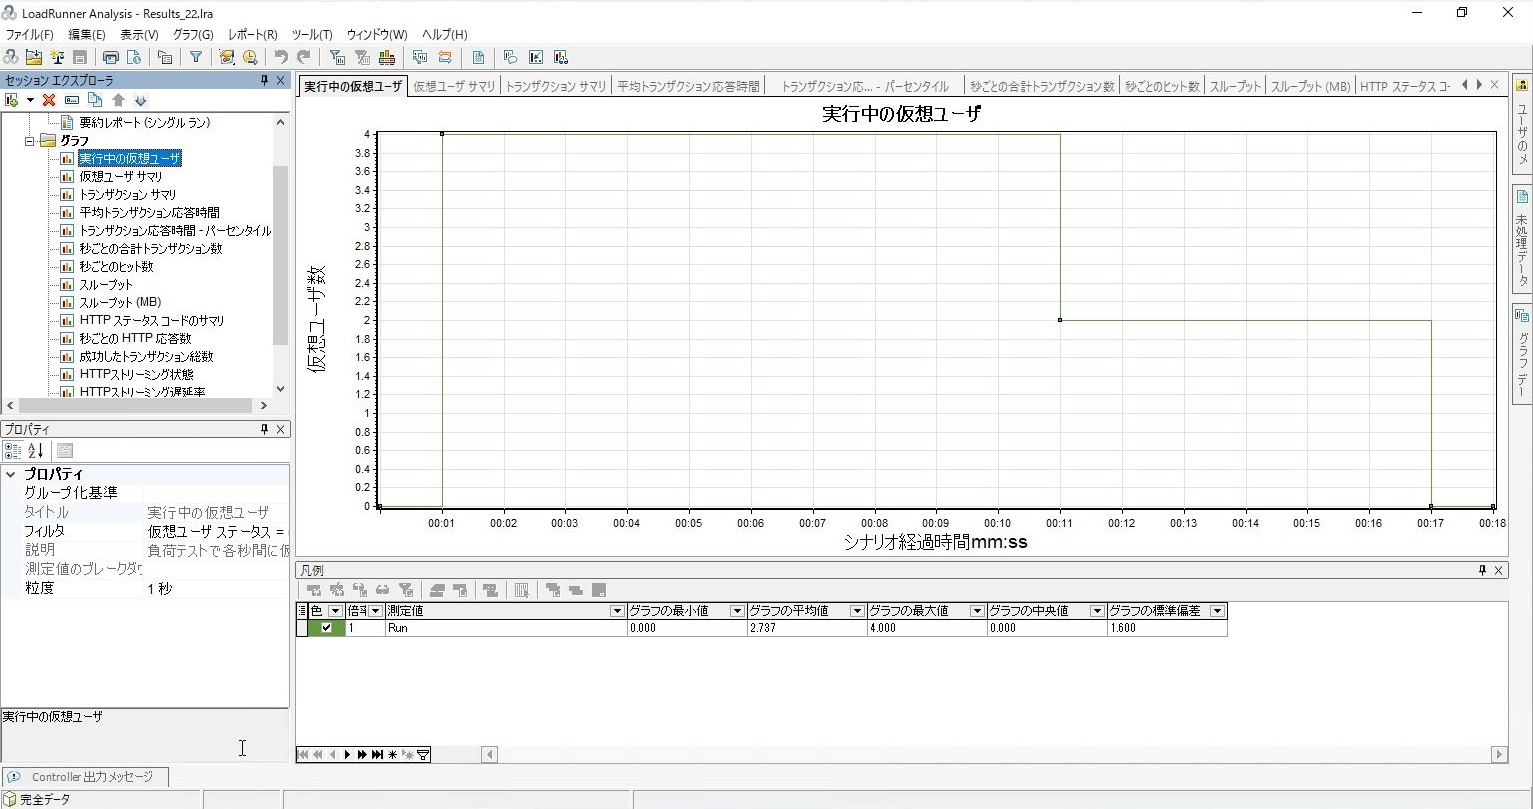Viewport: 1533px width, 809px height.
Task: Click the print icon in main toolbar
Action: pos(111,57)
